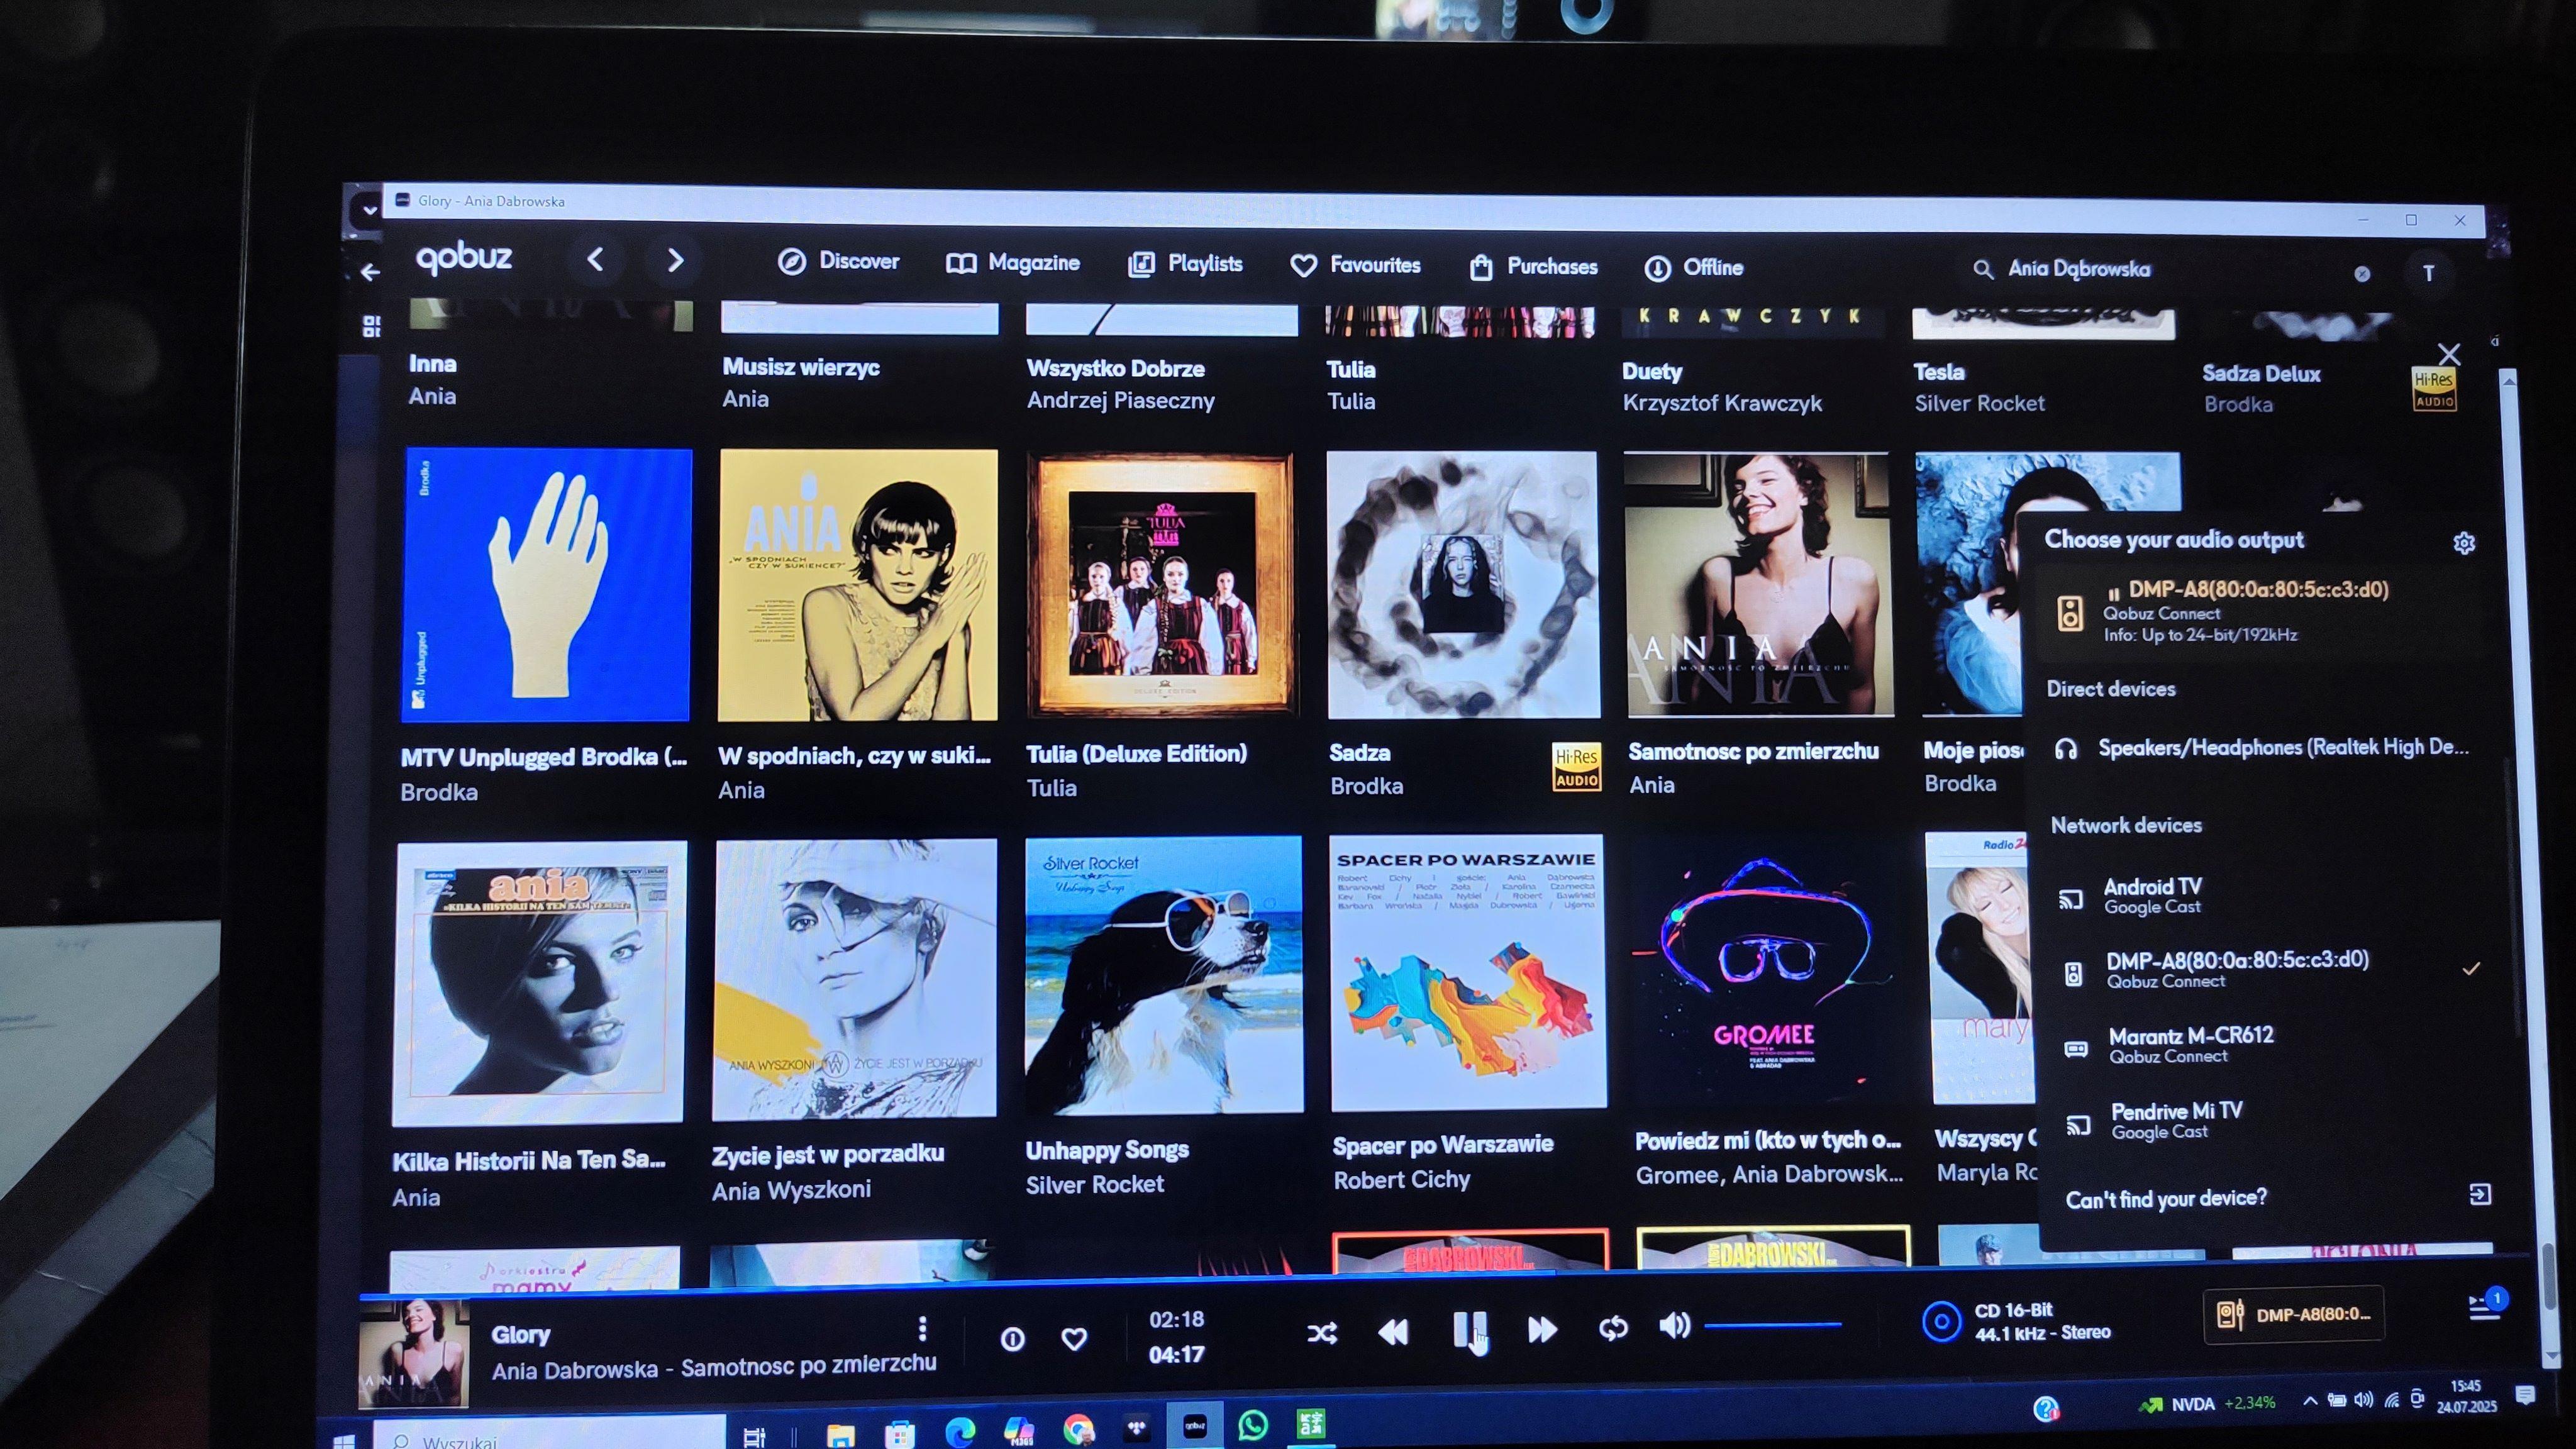Open the DMP-A8 output device button

point(2294,1314)
